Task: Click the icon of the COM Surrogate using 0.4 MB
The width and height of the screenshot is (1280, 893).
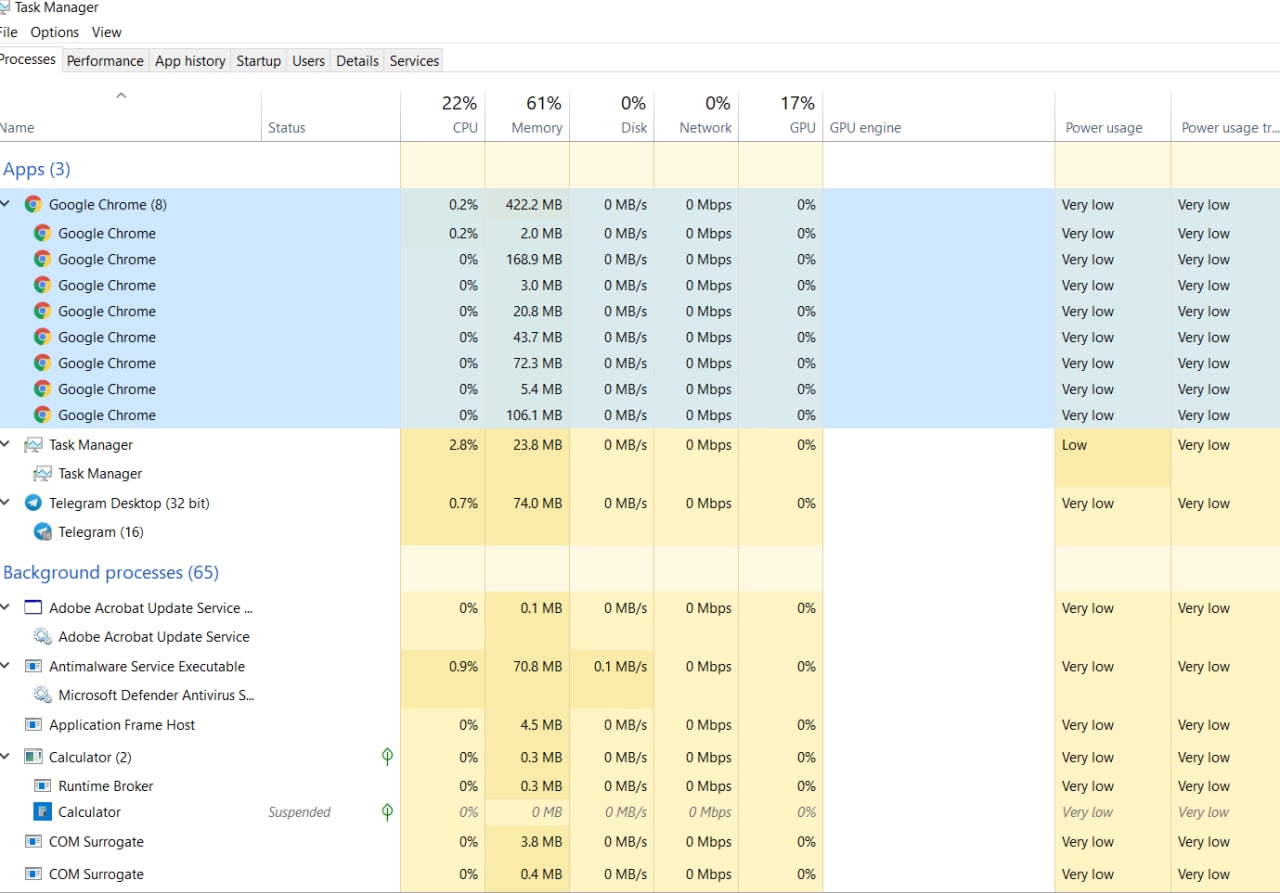Action: 33,874
